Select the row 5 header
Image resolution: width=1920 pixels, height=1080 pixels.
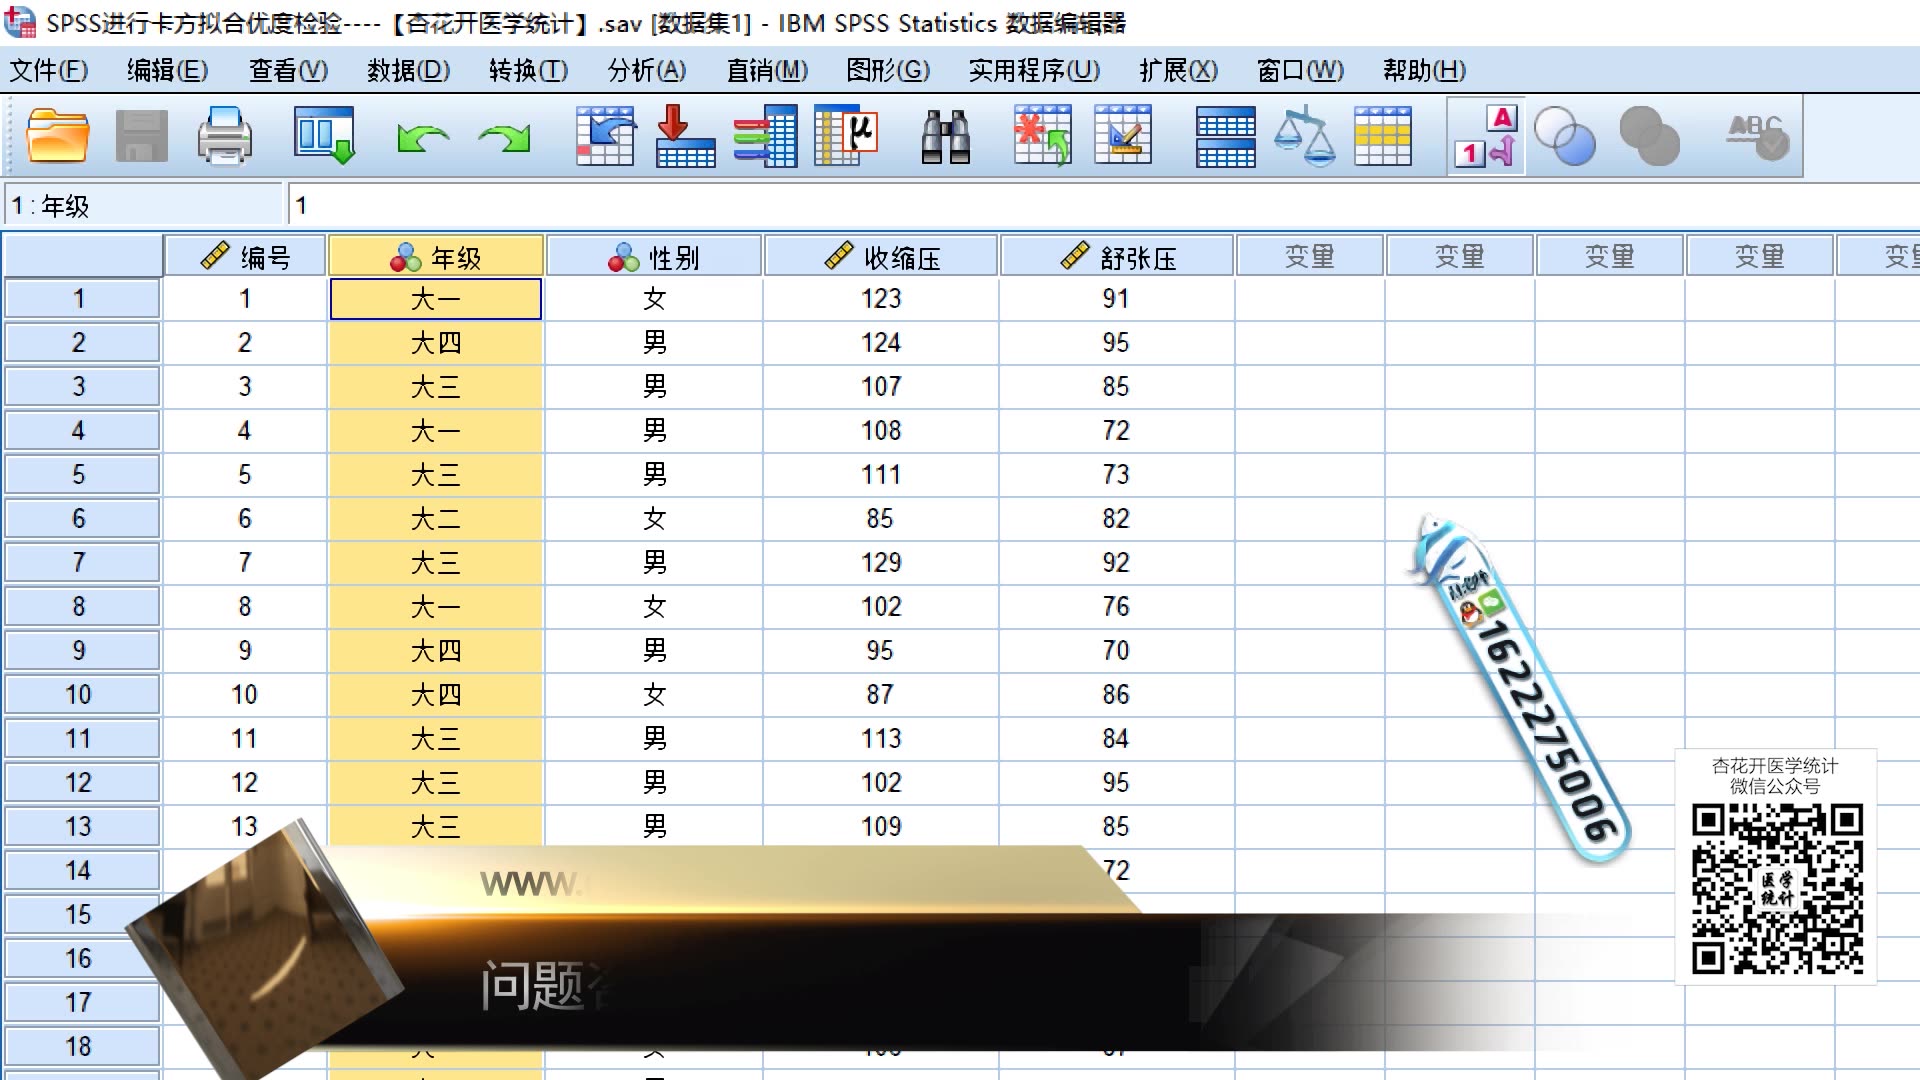tap(80, 474)
